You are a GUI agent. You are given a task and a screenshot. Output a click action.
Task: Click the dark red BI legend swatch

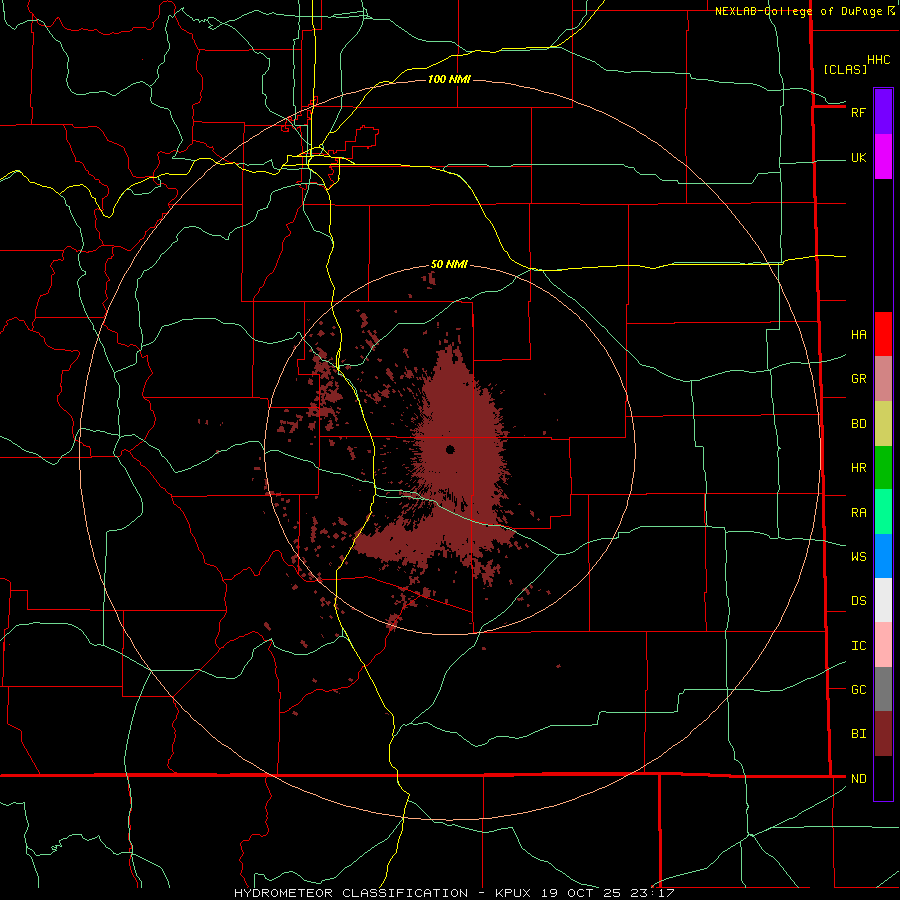tap(883, 734)
